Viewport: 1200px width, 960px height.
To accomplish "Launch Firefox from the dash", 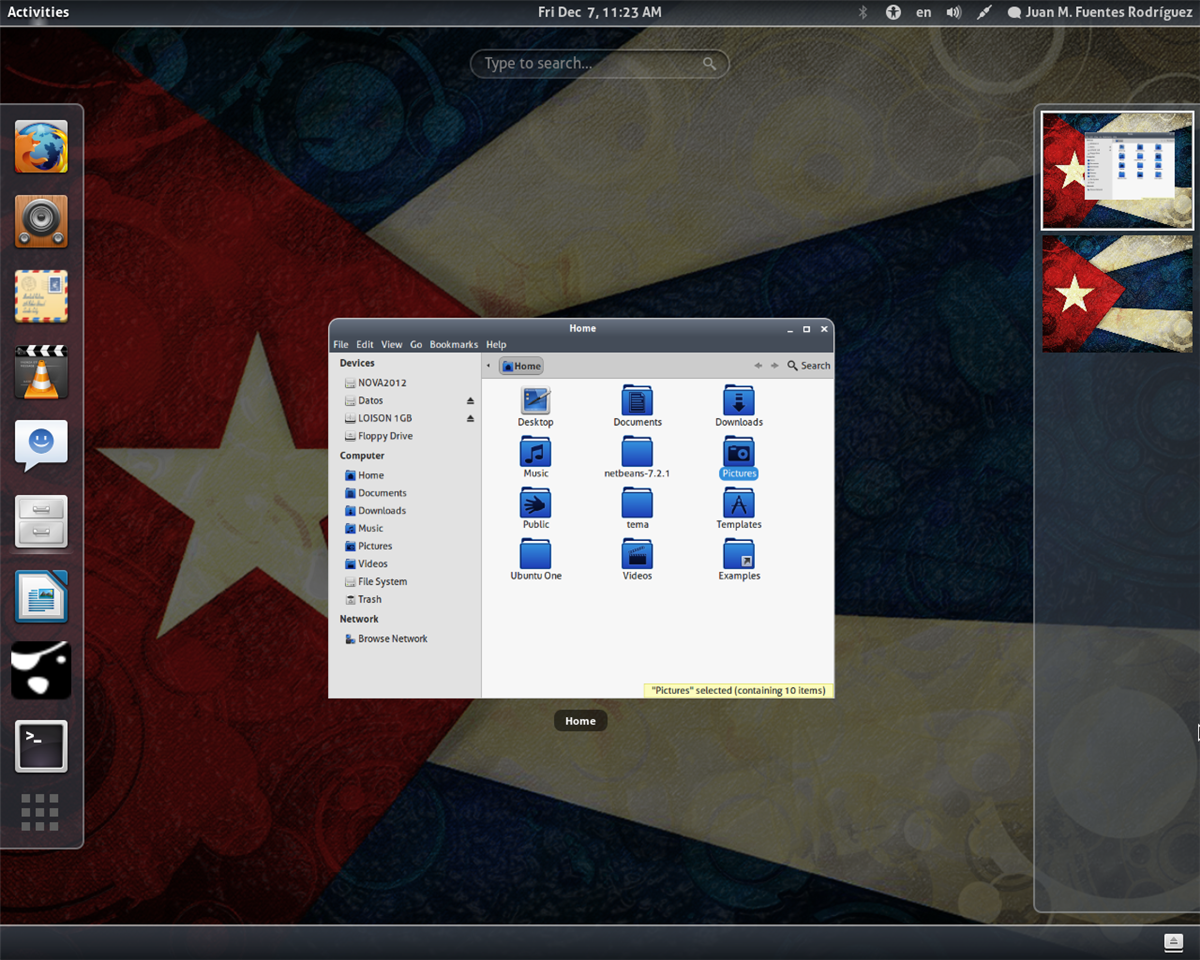I will point(41,147).
